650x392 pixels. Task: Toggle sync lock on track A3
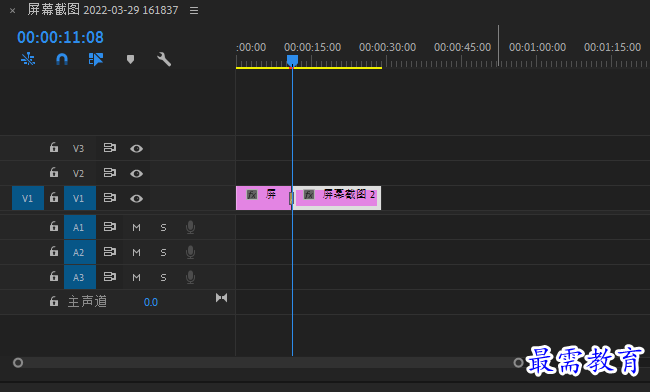(110, 276)
